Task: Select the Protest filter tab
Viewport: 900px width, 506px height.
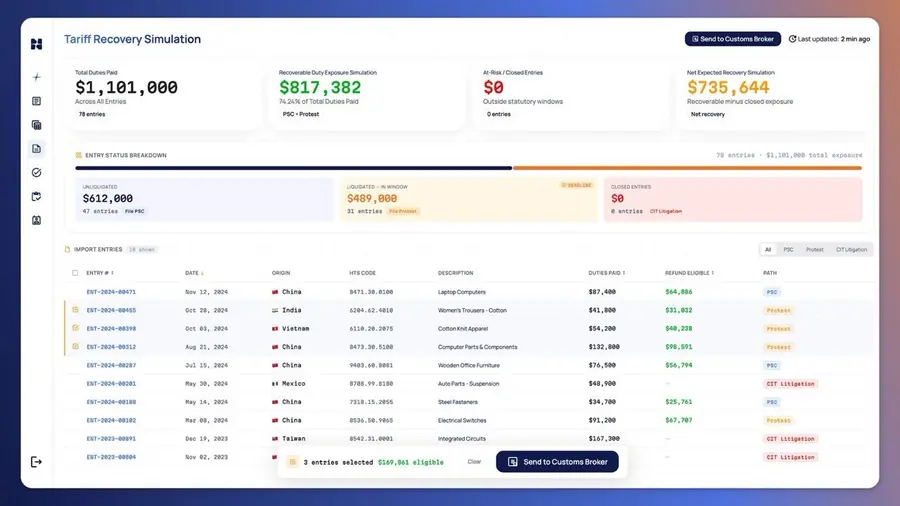Action: coord(814,250)
